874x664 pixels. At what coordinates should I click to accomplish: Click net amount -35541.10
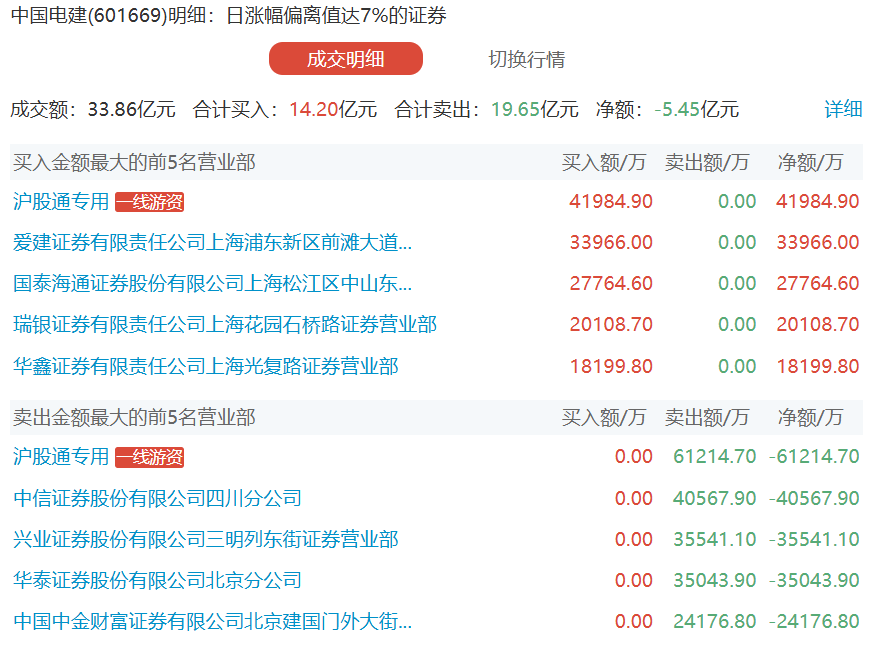[814, 539]
